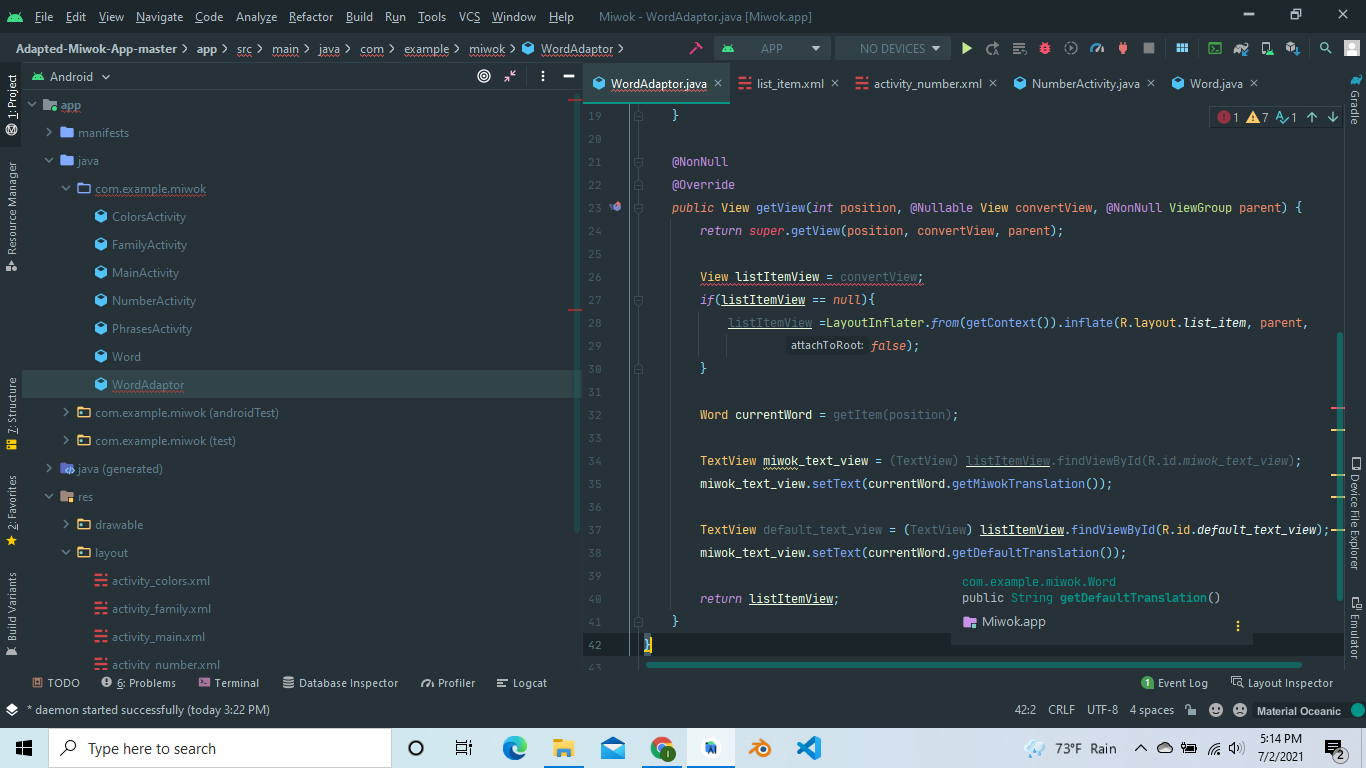Click the green Run Anything terminal icon

coord(1215,48)
